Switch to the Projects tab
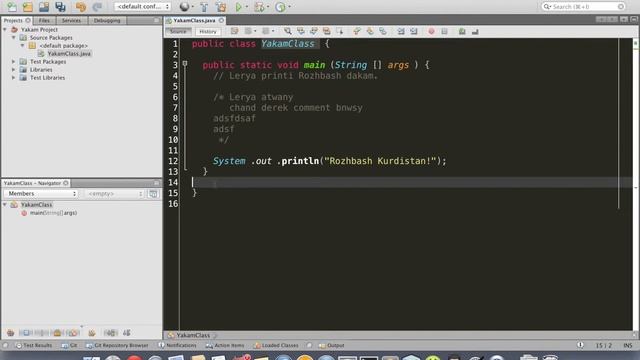Image resolution: width=640 pixels, height=360 pixels. [17, 20]
